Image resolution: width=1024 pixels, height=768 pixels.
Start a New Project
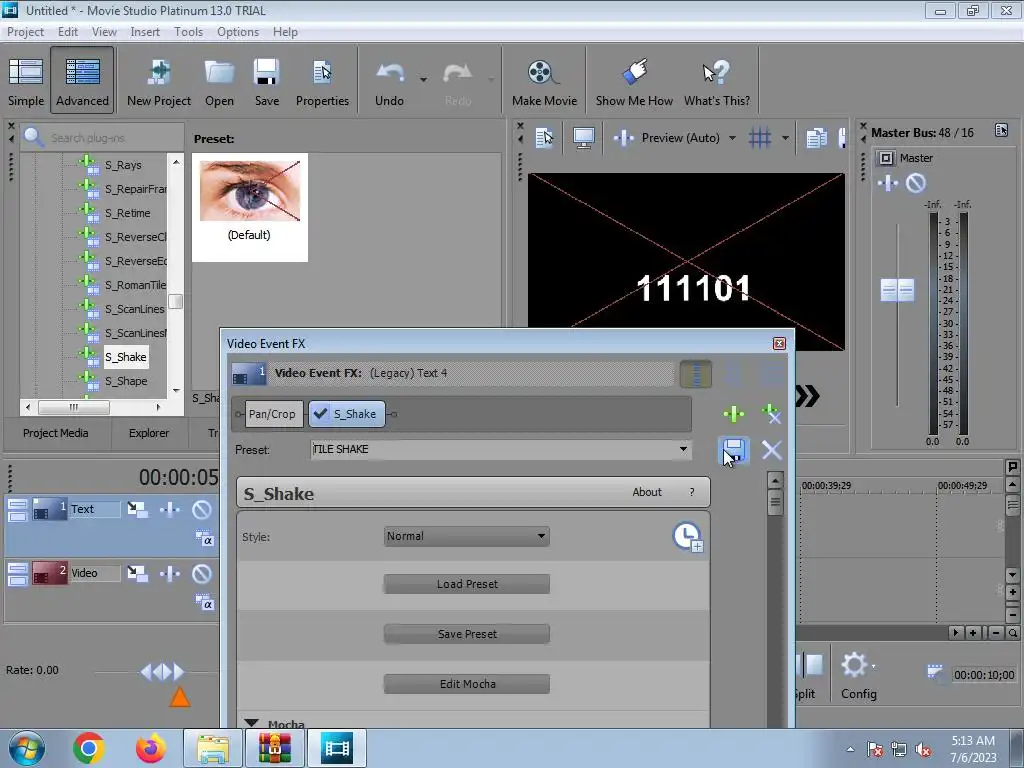[x=159, y=82]
